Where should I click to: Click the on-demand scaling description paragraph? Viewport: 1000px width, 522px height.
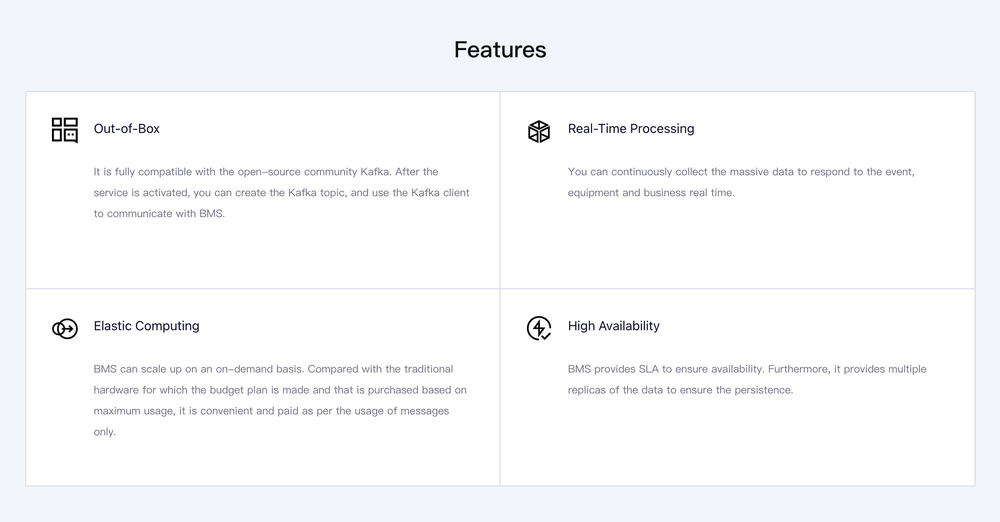point(280,400)
